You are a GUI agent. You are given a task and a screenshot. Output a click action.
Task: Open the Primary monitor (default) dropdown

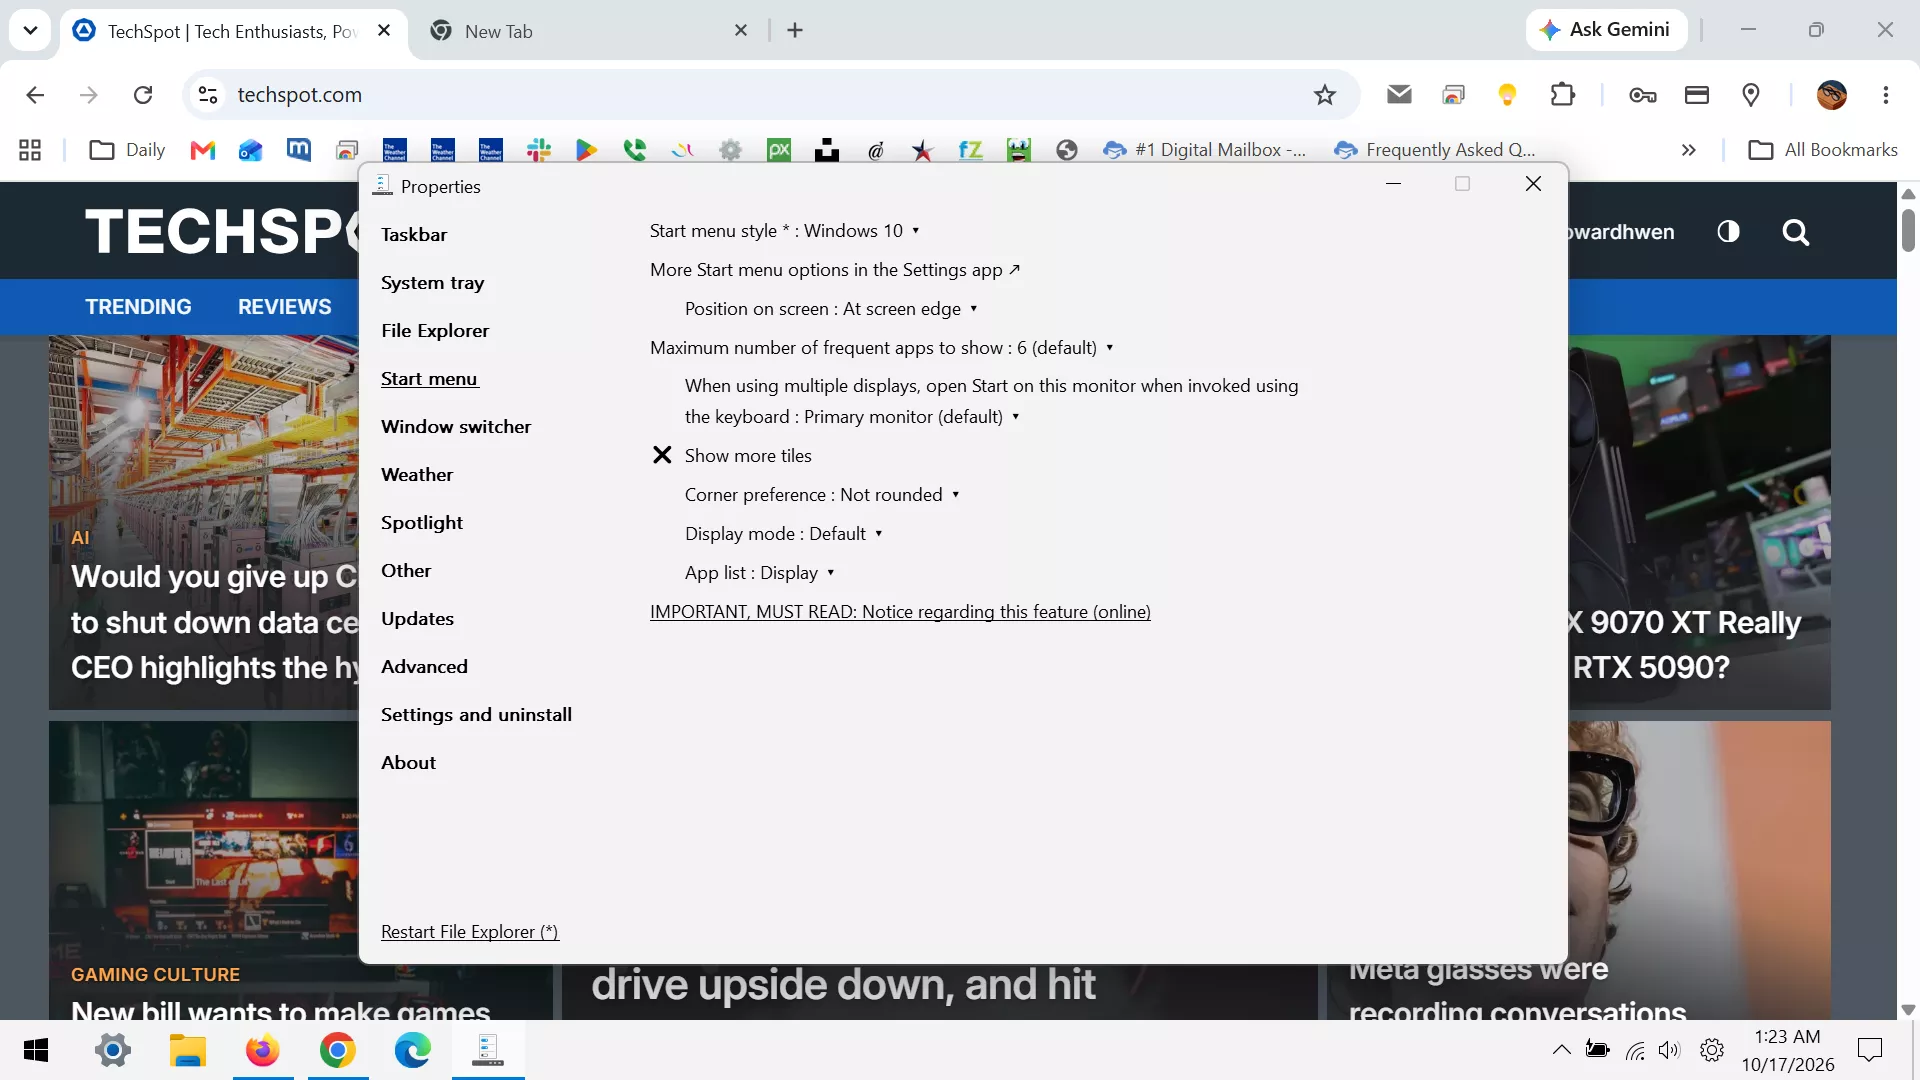(x=910, y=417)
